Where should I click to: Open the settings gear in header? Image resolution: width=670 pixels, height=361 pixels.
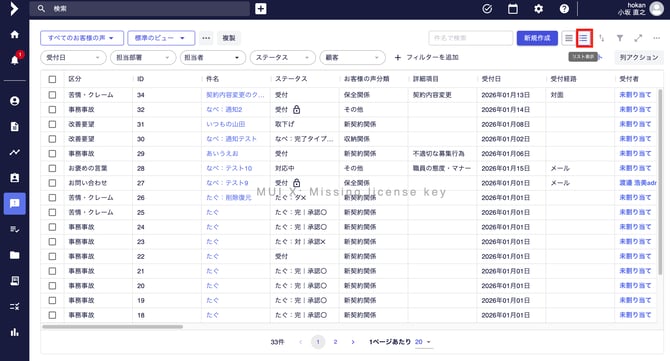[538, 9]
